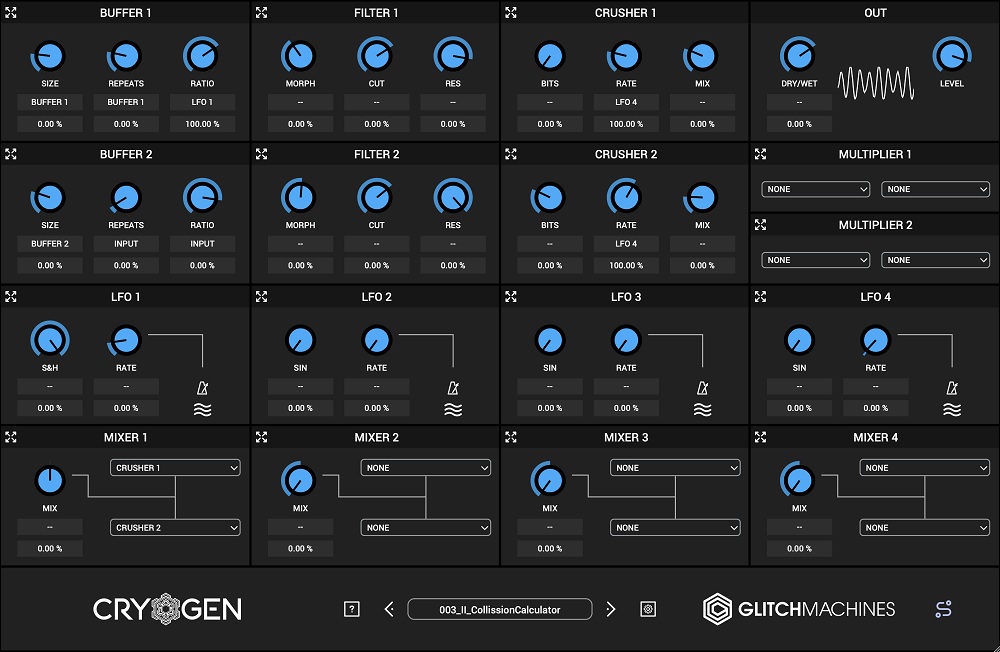Open help using the question mark icon
Viewport: 1000px width, 652px height.
tap(352, 608)
